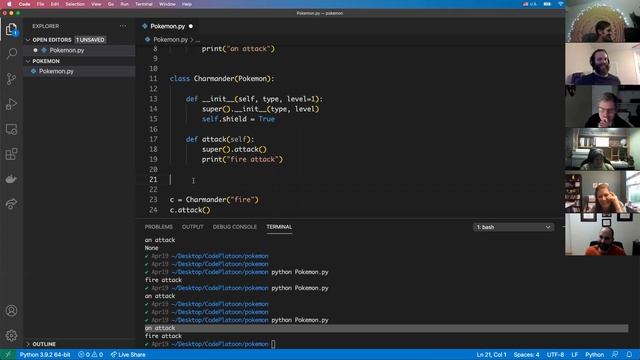The height and width of the screenshot is (360, 640).
Task: Open the Edit menu
Action: (55, 4)
